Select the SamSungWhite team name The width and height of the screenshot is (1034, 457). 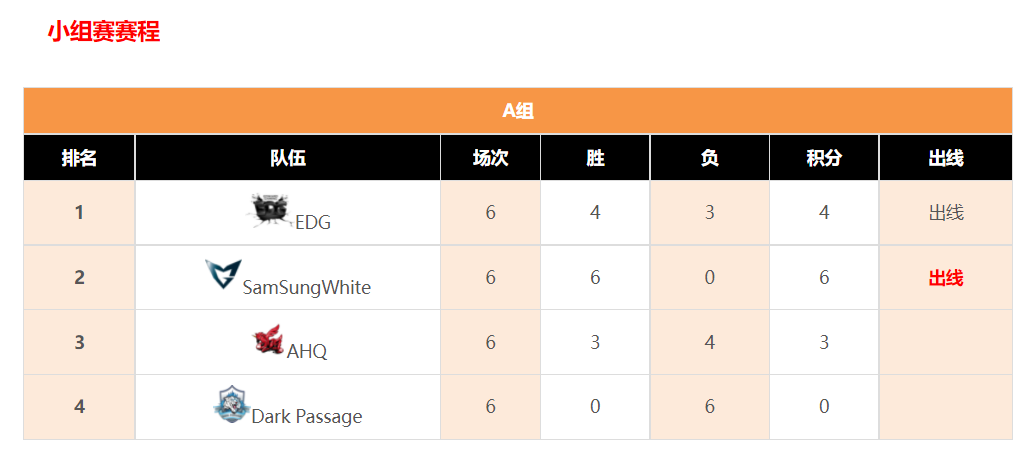click(307, 288)
